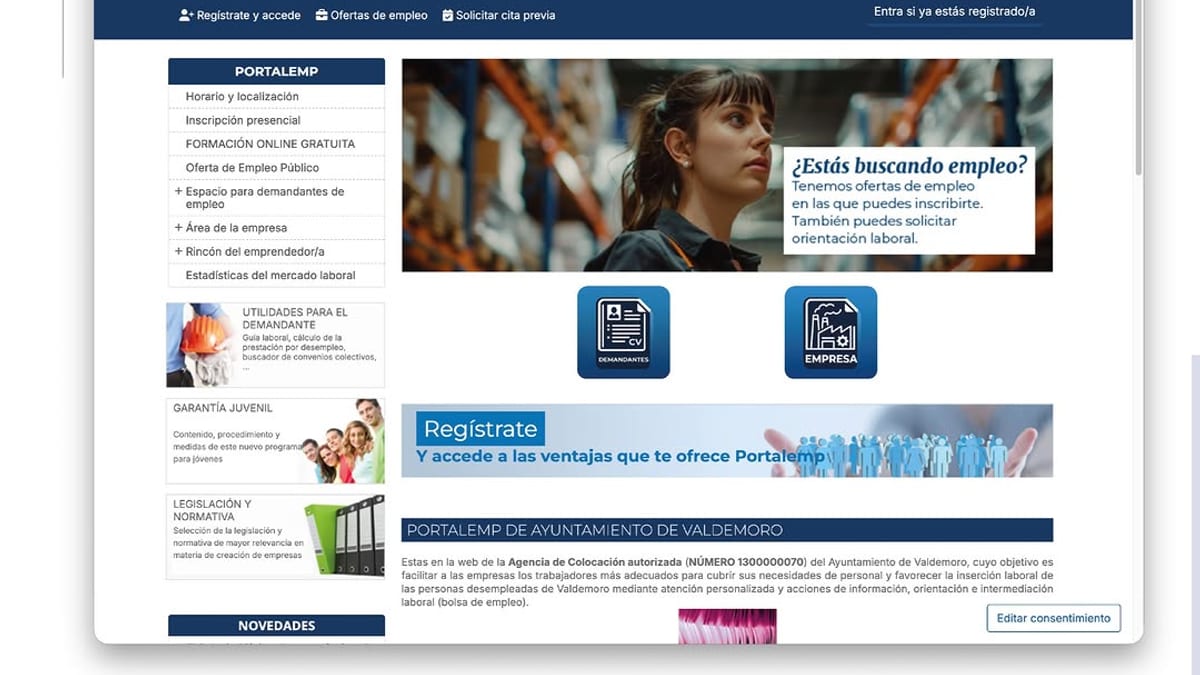The width and height of the screenshot is (1200, 675).
Task: Click the briefcase icon beside Ofertas de empleo
Action: (x=321, y=15)
